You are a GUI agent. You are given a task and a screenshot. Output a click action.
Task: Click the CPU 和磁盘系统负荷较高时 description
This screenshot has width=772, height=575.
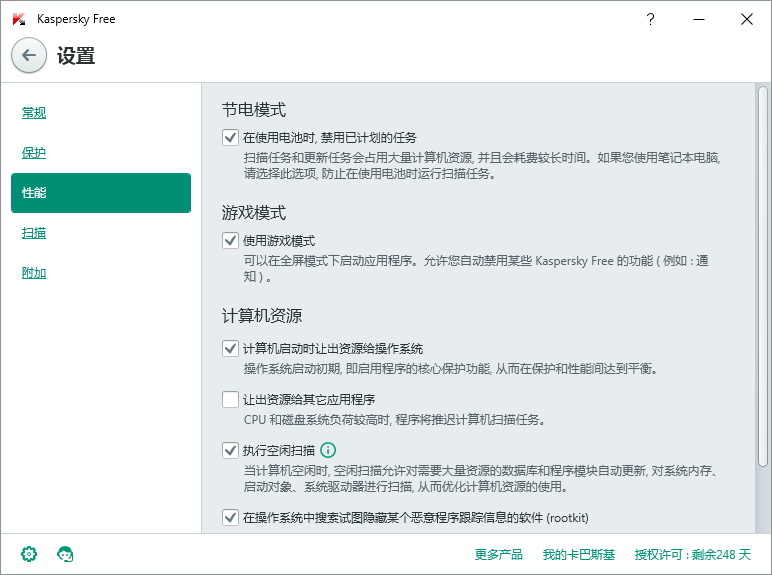394,420
